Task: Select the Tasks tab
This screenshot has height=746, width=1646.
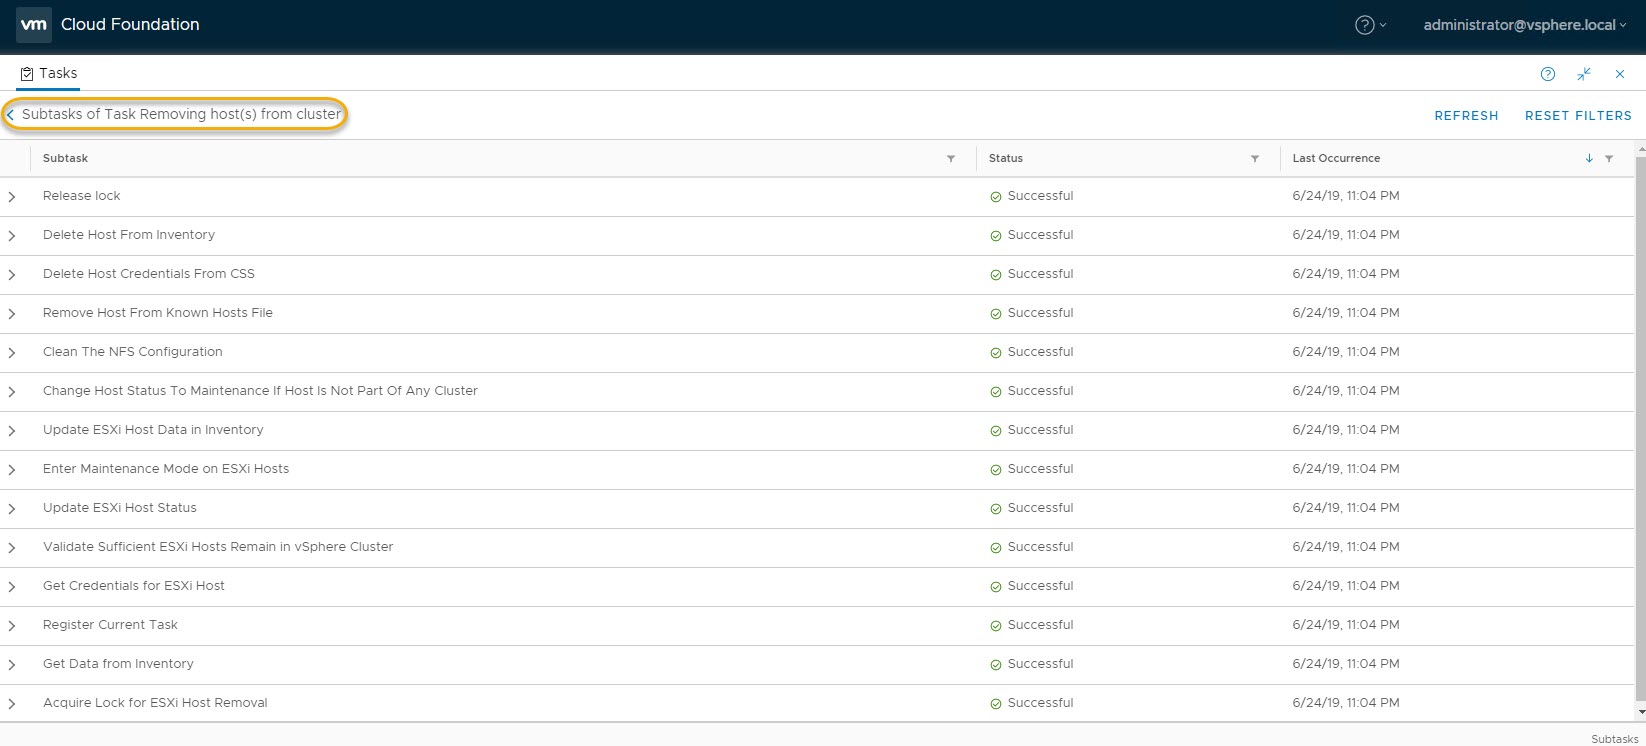Action: tap(49, 73)
